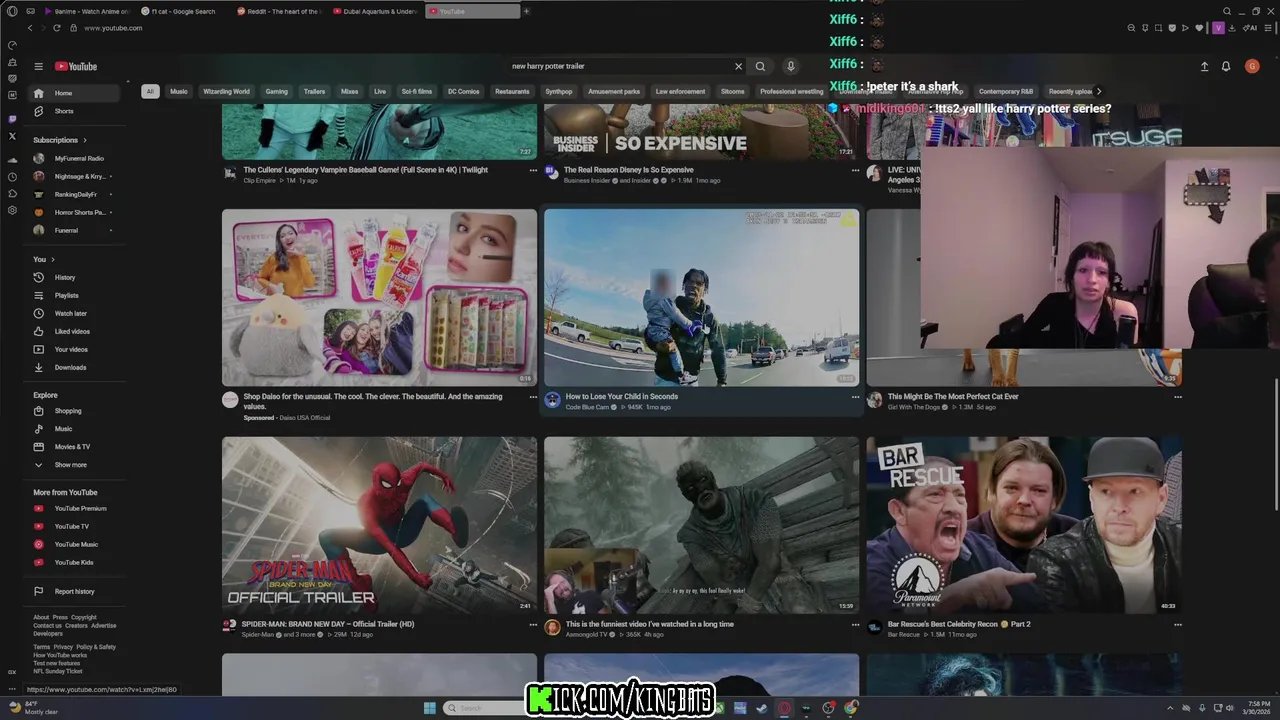Select the Wizarding World chip
The image size is (1280, 720).
(x=226, y=91)
